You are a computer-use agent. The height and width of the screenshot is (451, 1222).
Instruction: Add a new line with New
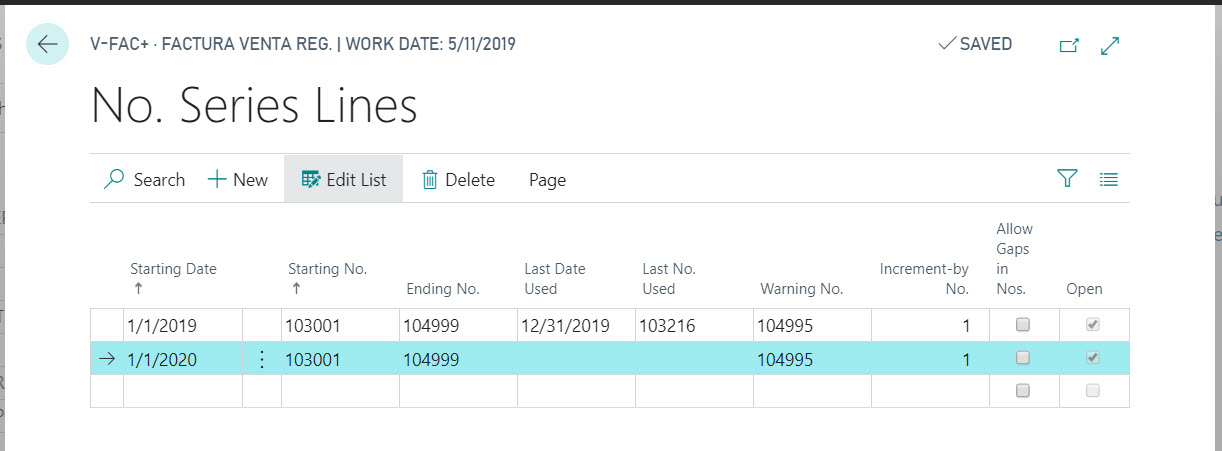point(238,180)
